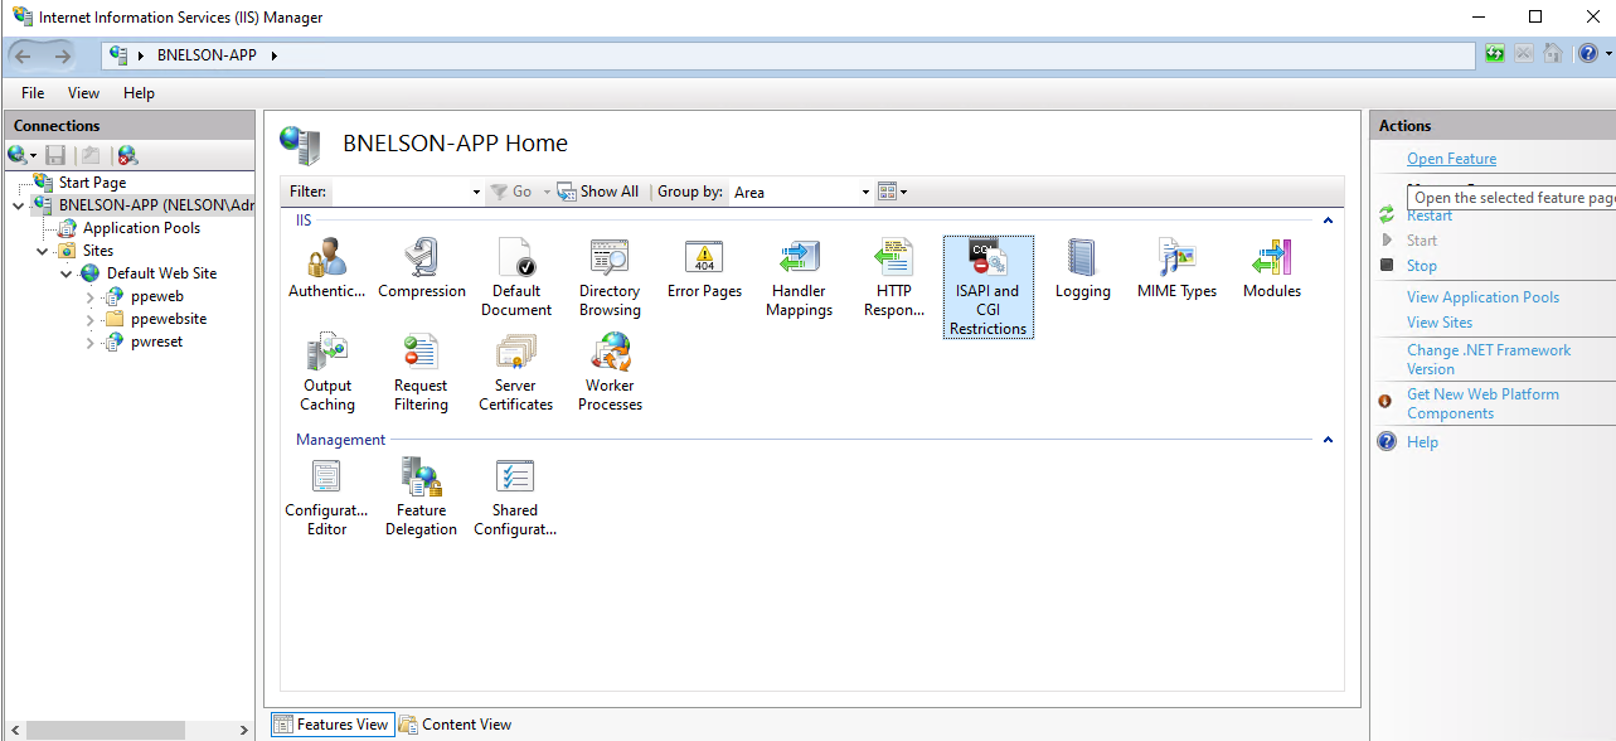Click the Help link in Actions pane
This screenshot has height=741, width=1616.
pyautogui.click(x=1422, y=442)
